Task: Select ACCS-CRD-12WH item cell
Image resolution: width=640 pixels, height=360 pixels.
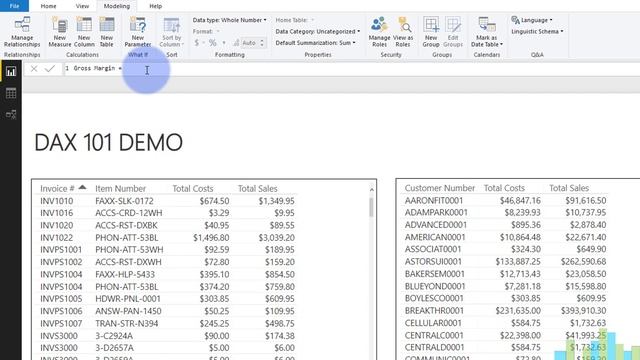Action: 129,213
